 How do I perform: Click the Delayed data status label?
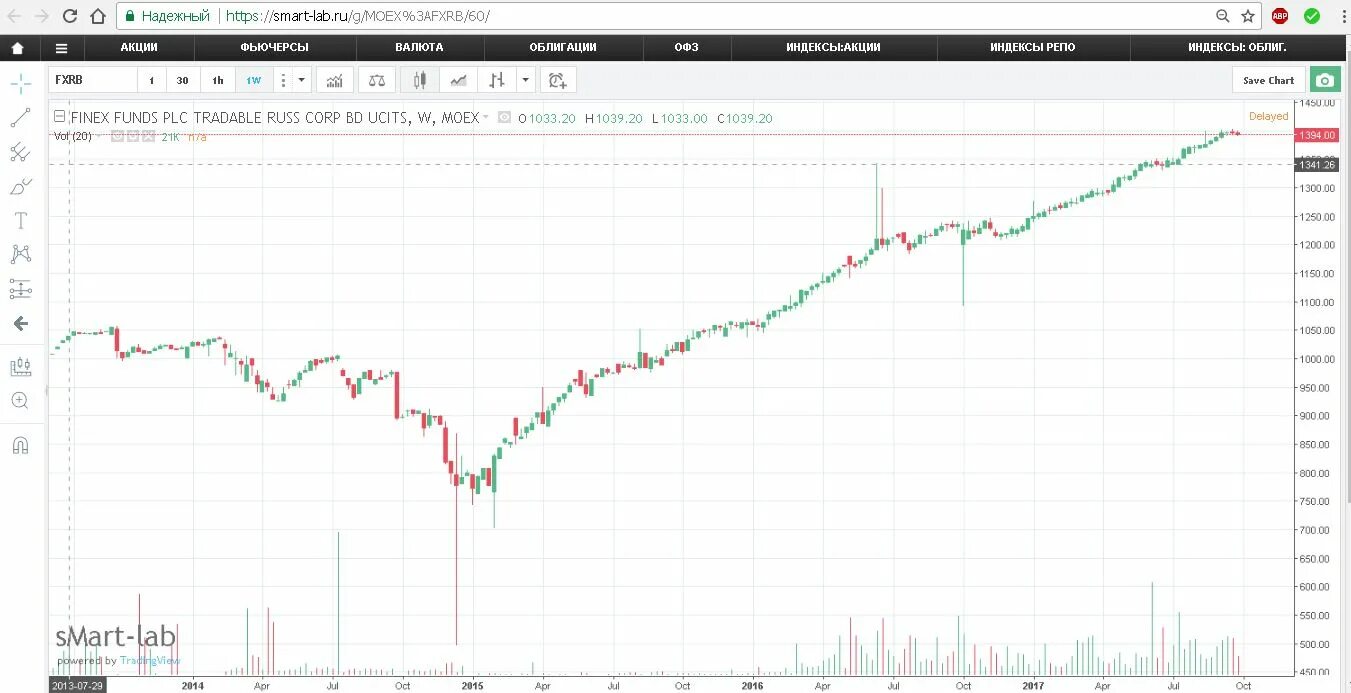tap(1268, 117)
